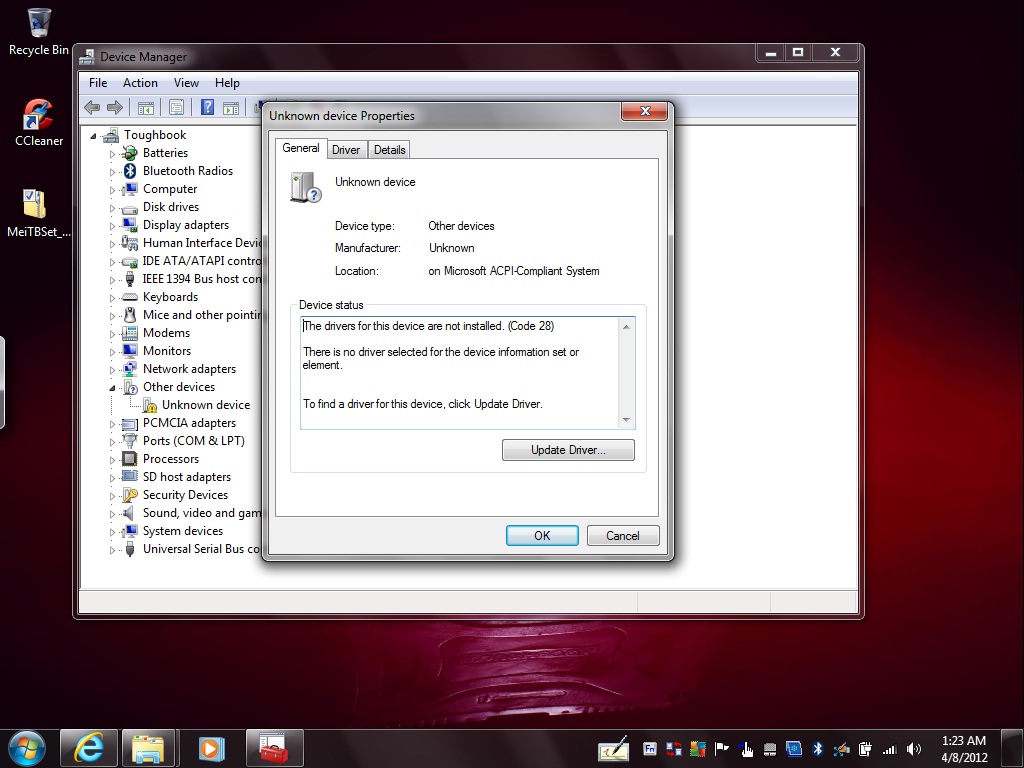
Task: Toggle the Show/Hide Console Tree toolbar icon
Action: [146, 108]
